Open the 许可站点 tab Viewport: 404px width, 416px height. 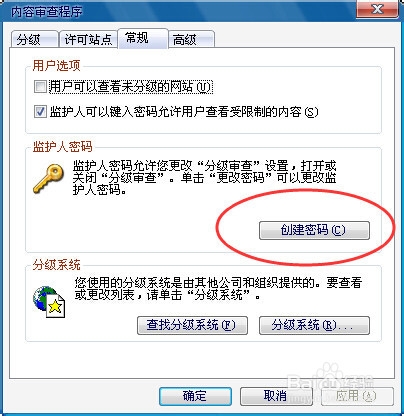click(x=88, y=40)
